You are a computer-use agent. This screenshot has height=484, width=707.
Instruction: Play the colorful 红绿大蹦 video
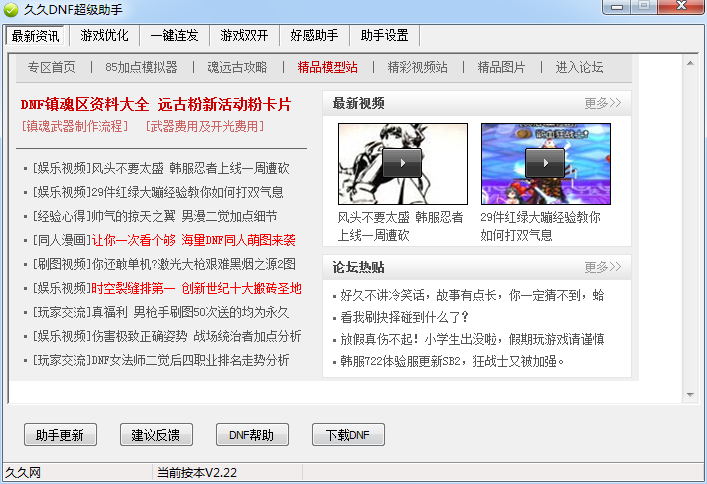pyautogui.click(x=546, y=164)
